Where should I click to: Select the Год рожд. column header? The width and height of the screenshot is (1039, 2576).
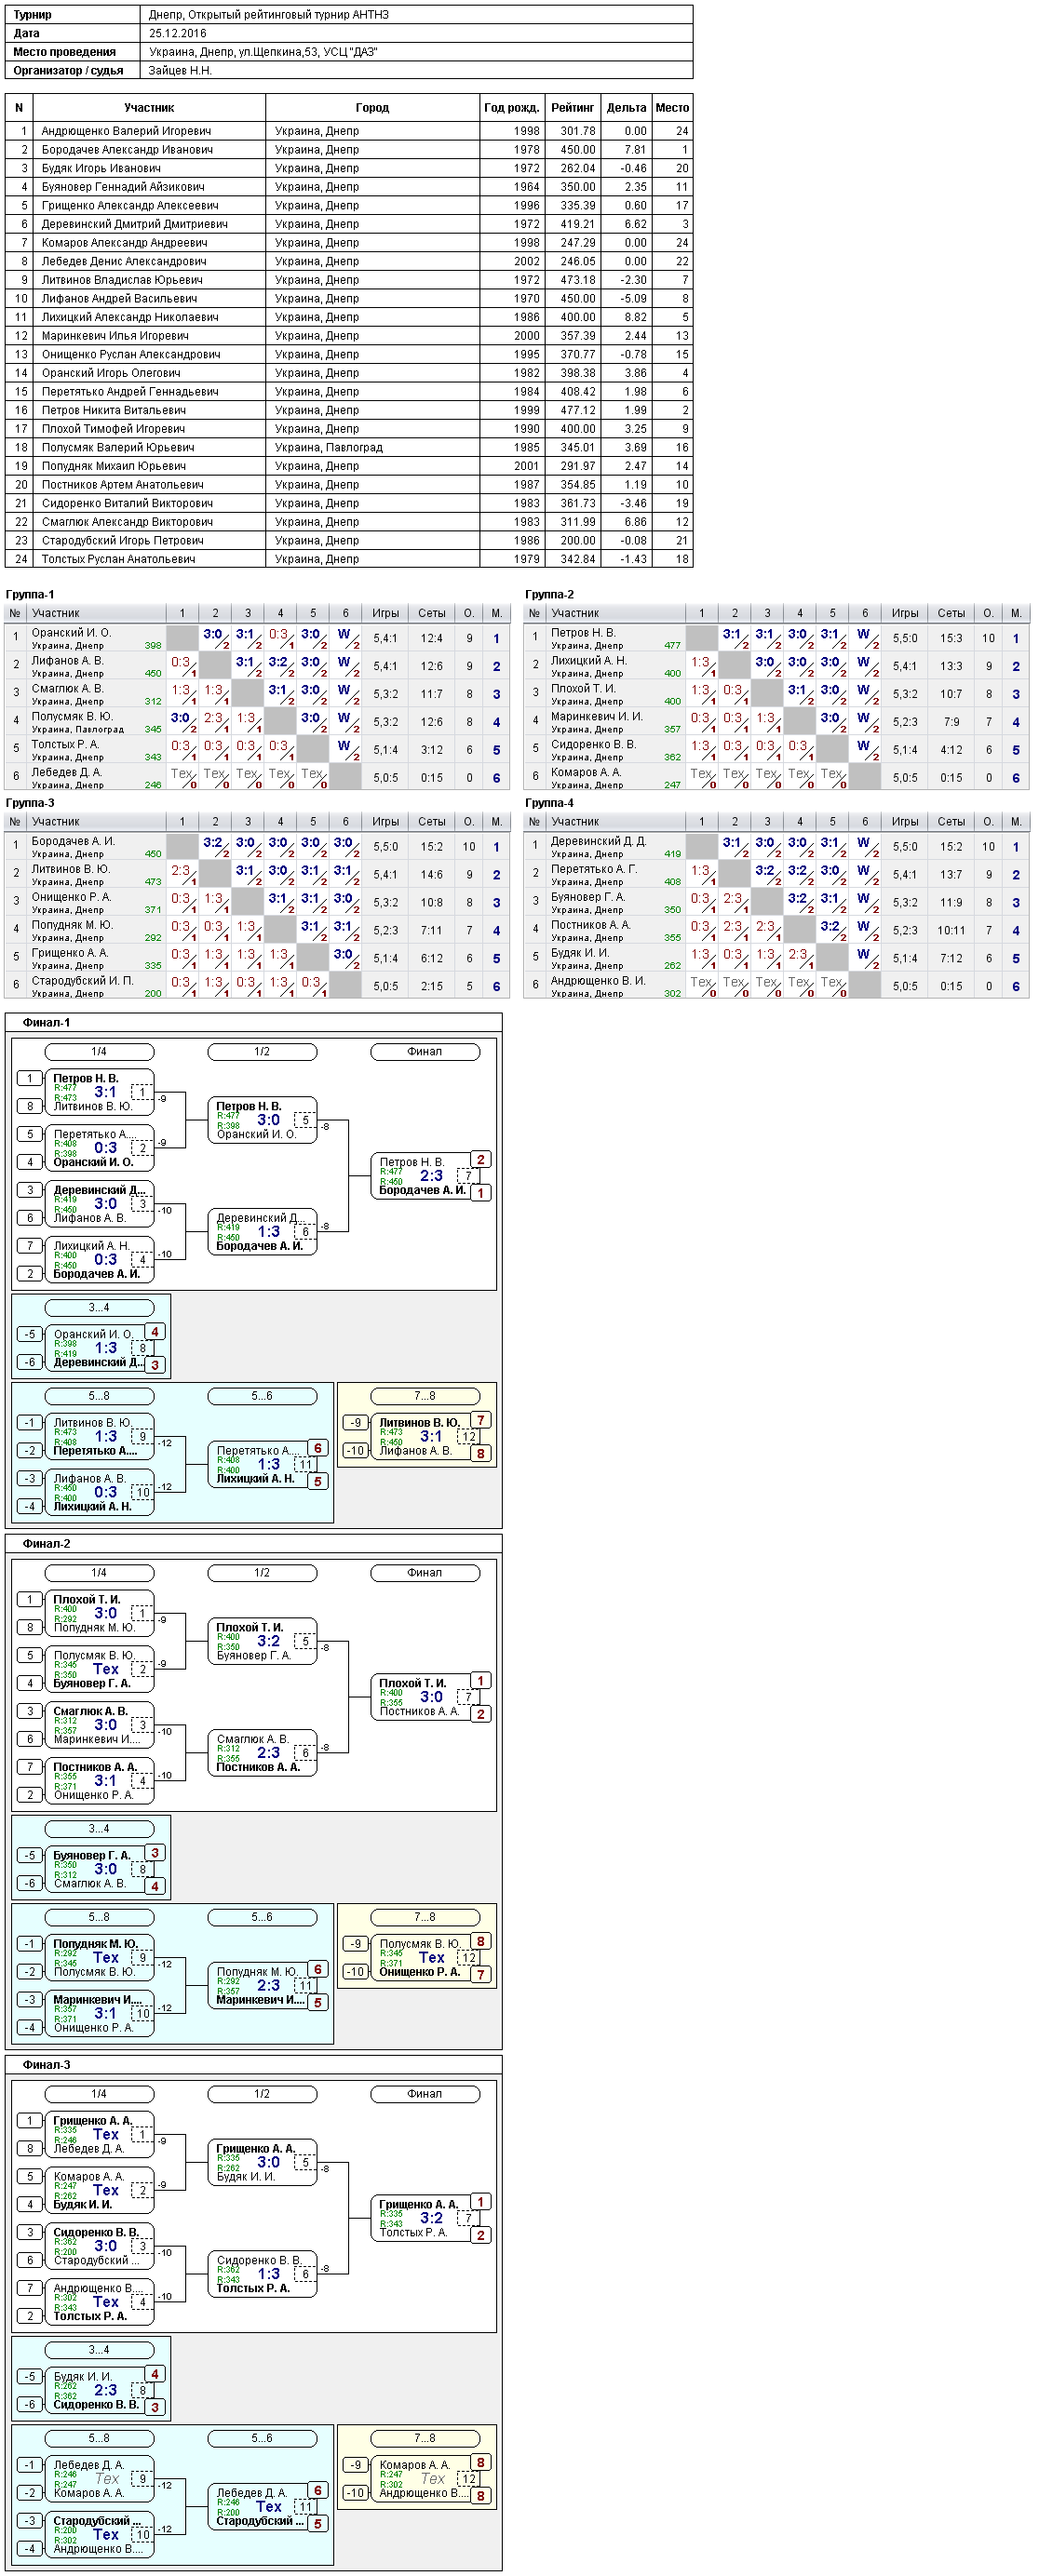point(512,108)
